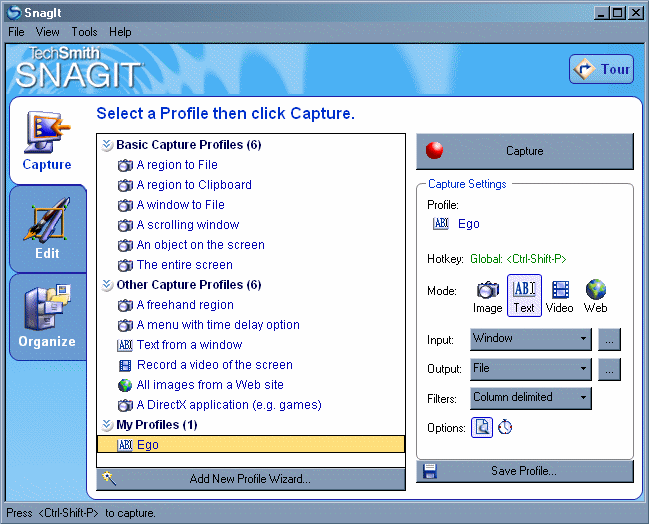Image resolution: width=649 pixels, height=524 pixels.
Task: Select 'A DirectX application (e.g. games)' profile
Action: click(229, 404)
